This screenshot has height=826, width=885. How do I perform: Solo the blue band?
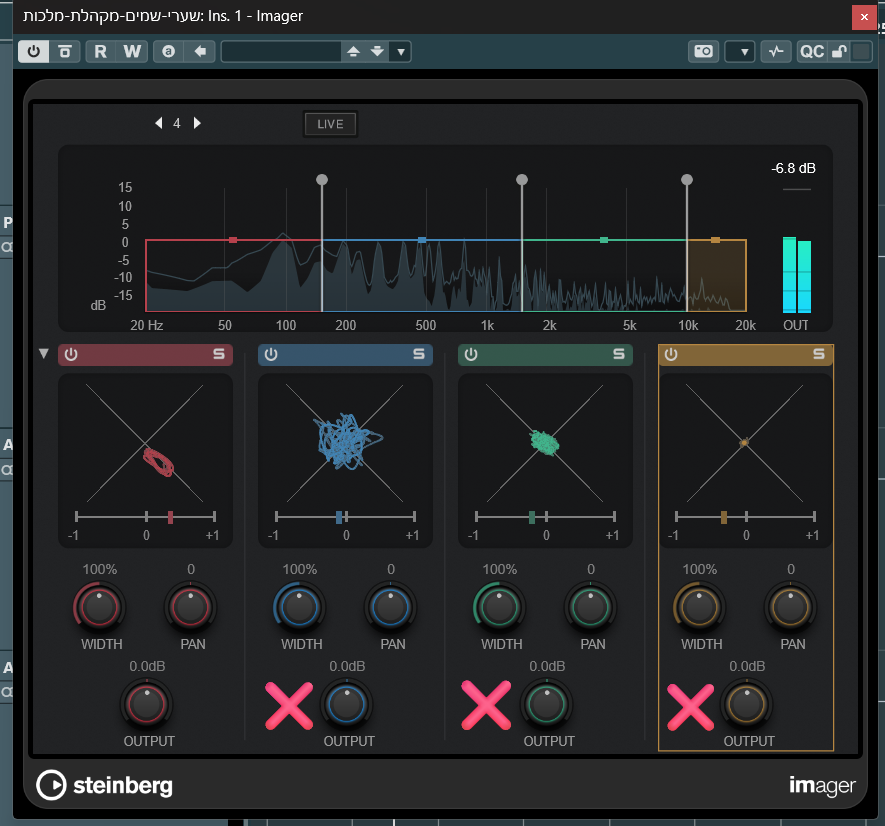point(419,354)
